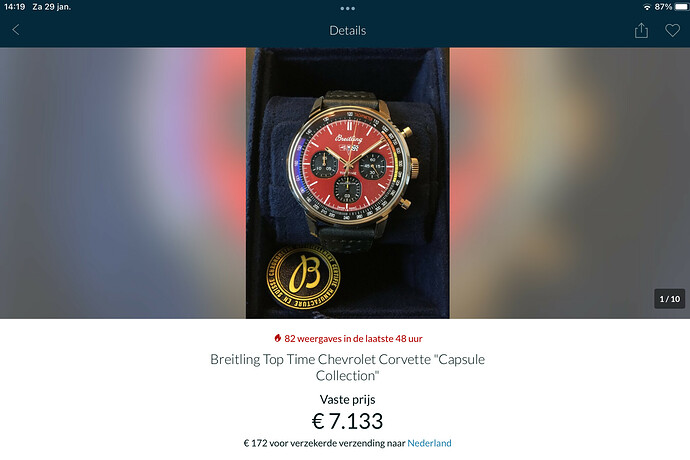Tap the 14:19 clock in status bar
The image size is (690, 460).
15,7
